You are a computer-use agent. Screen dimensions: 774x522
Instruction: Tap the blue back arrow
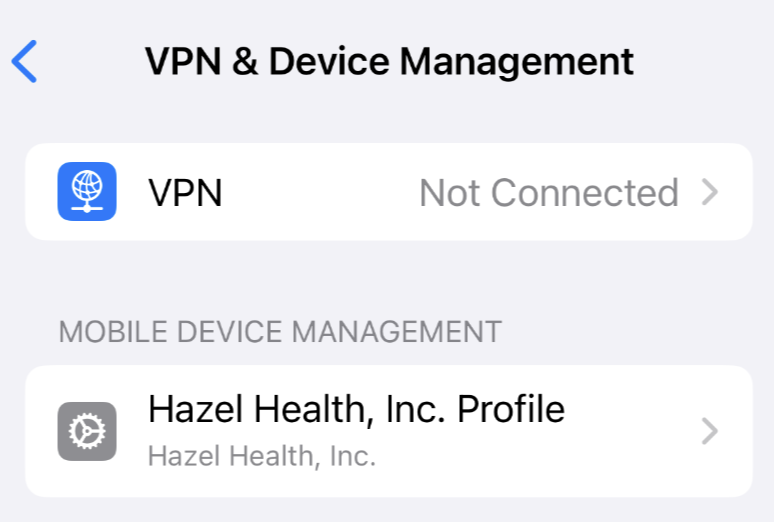(24, 62)
